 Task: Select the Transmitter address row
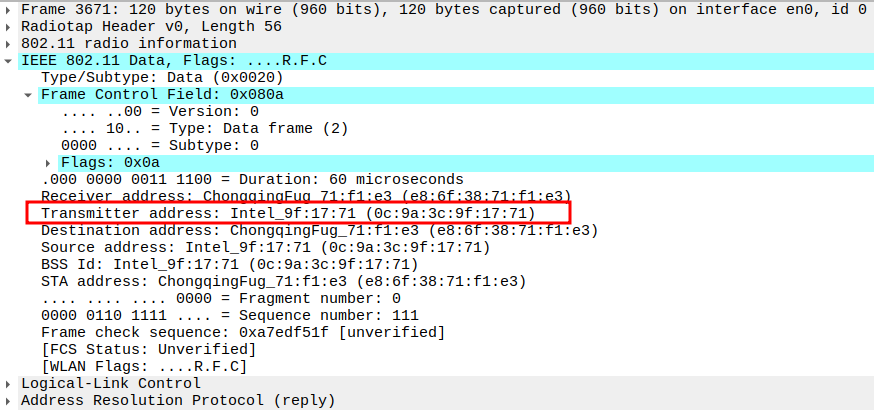click(288, 213)
